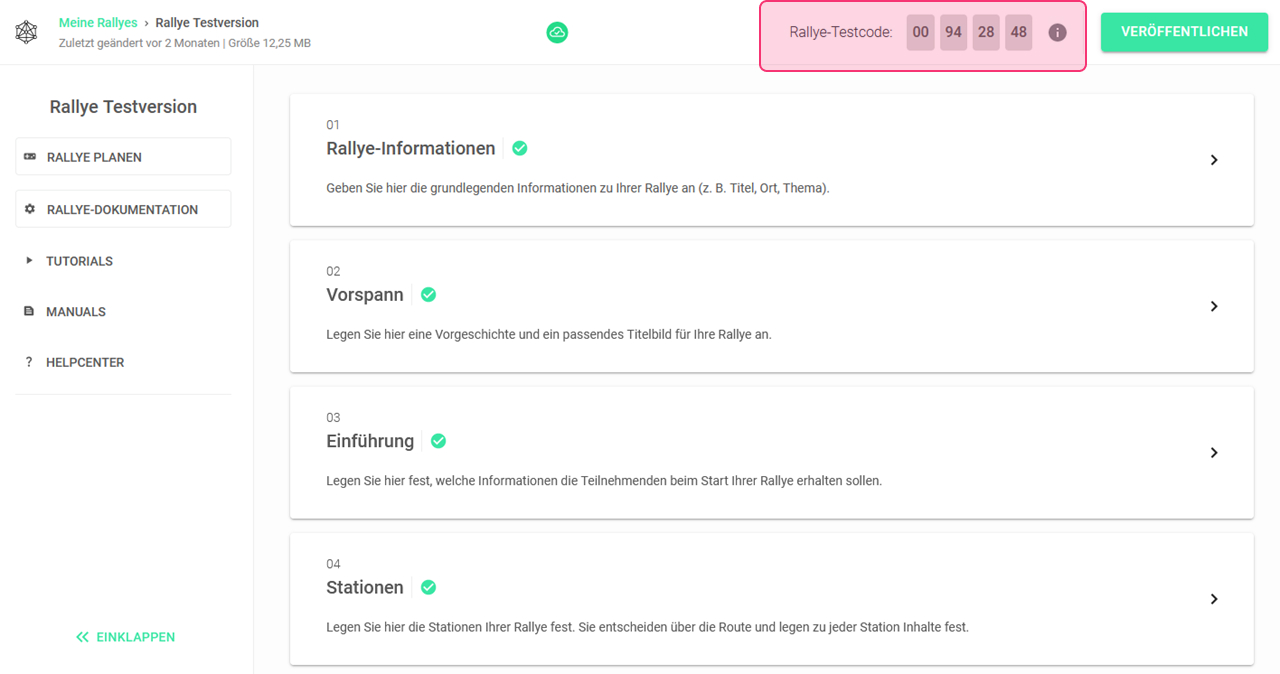Click the green checkmark beside Vorspann
Image resolution: width=1280 pixels, height=674 pixels.
428,295
